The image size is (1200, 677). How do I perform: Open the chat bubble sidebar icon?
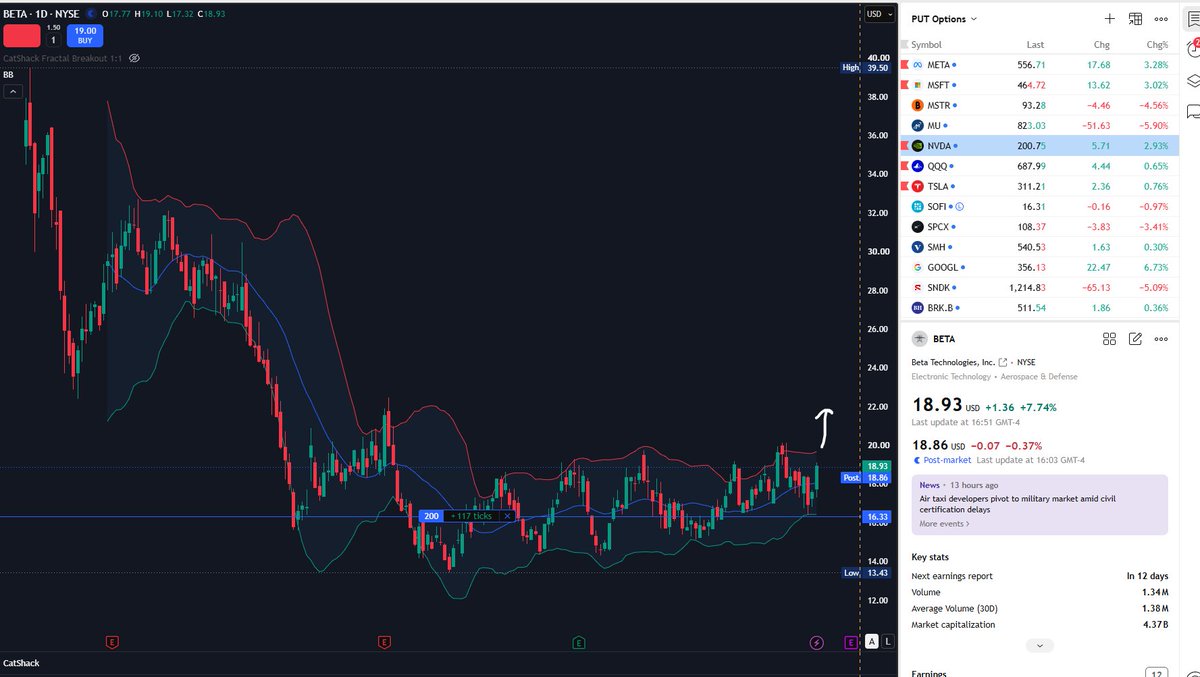(1192, 112)
